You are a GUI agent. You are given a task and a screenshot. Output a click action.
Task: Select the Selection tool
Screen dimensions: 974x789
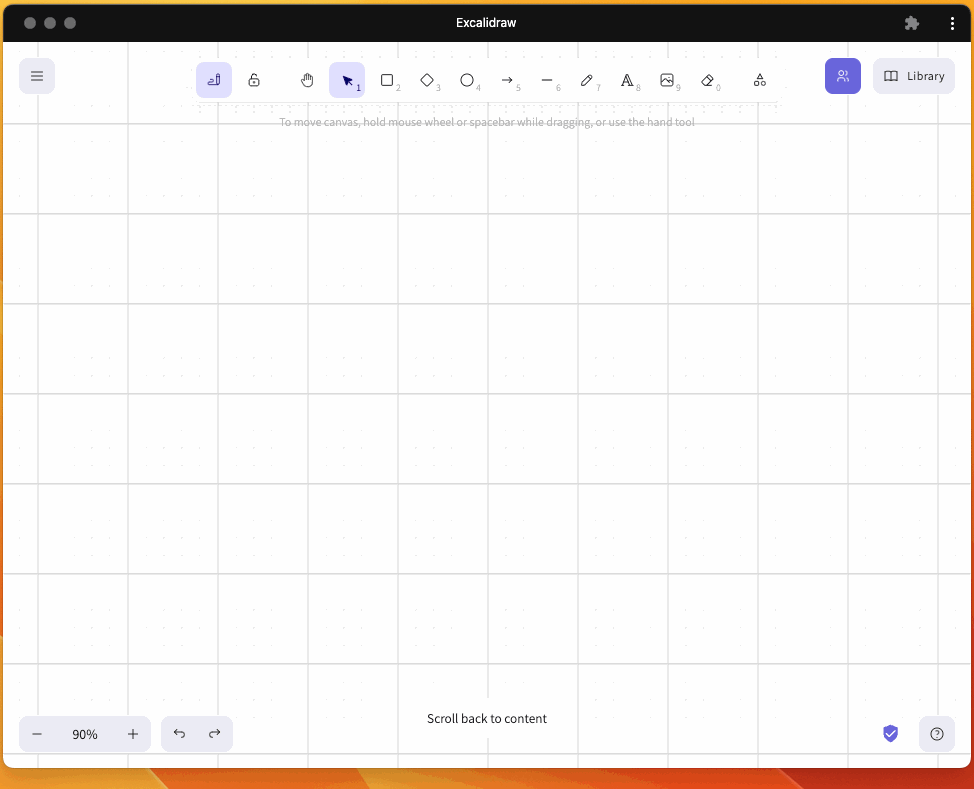coord(347,80)
